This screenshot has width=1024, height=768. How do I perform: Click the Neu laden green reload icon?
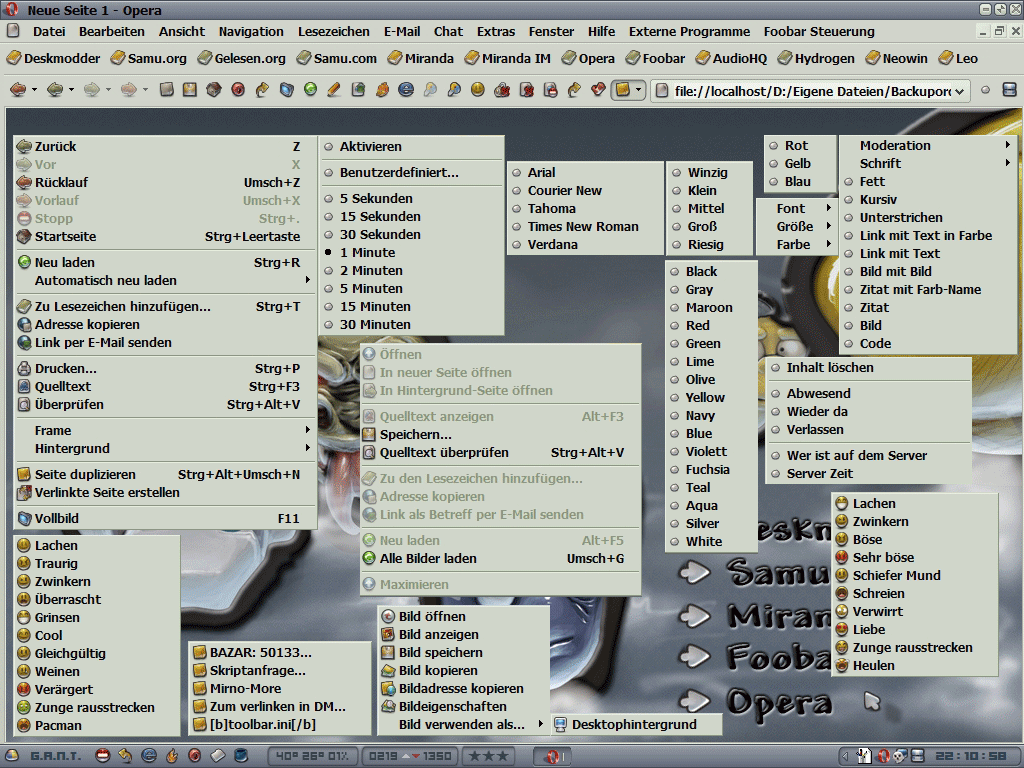pos(24,262)
